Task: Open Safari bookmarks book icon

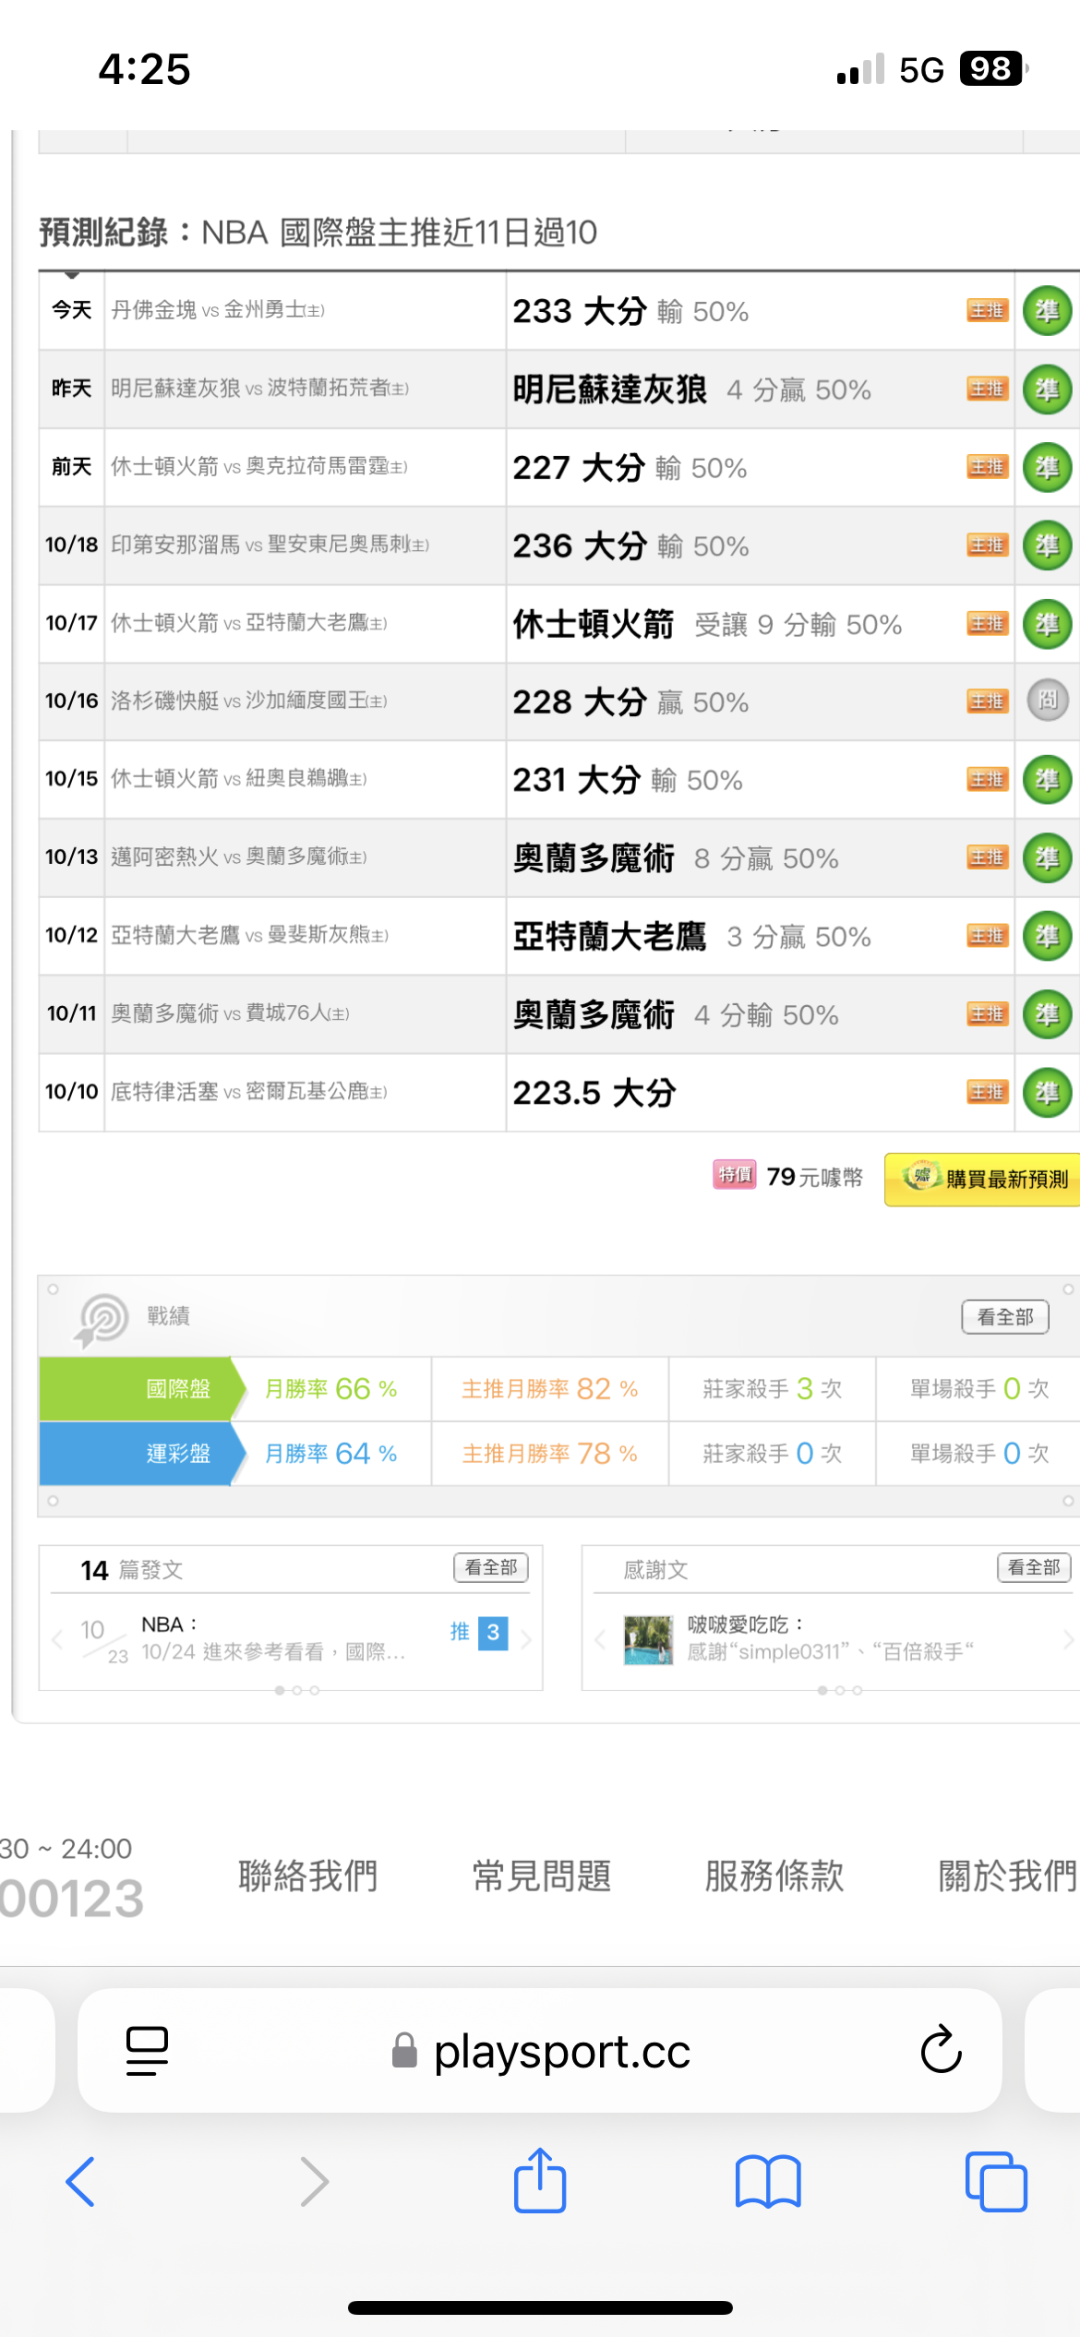Action: click(x=768, y=2181)
